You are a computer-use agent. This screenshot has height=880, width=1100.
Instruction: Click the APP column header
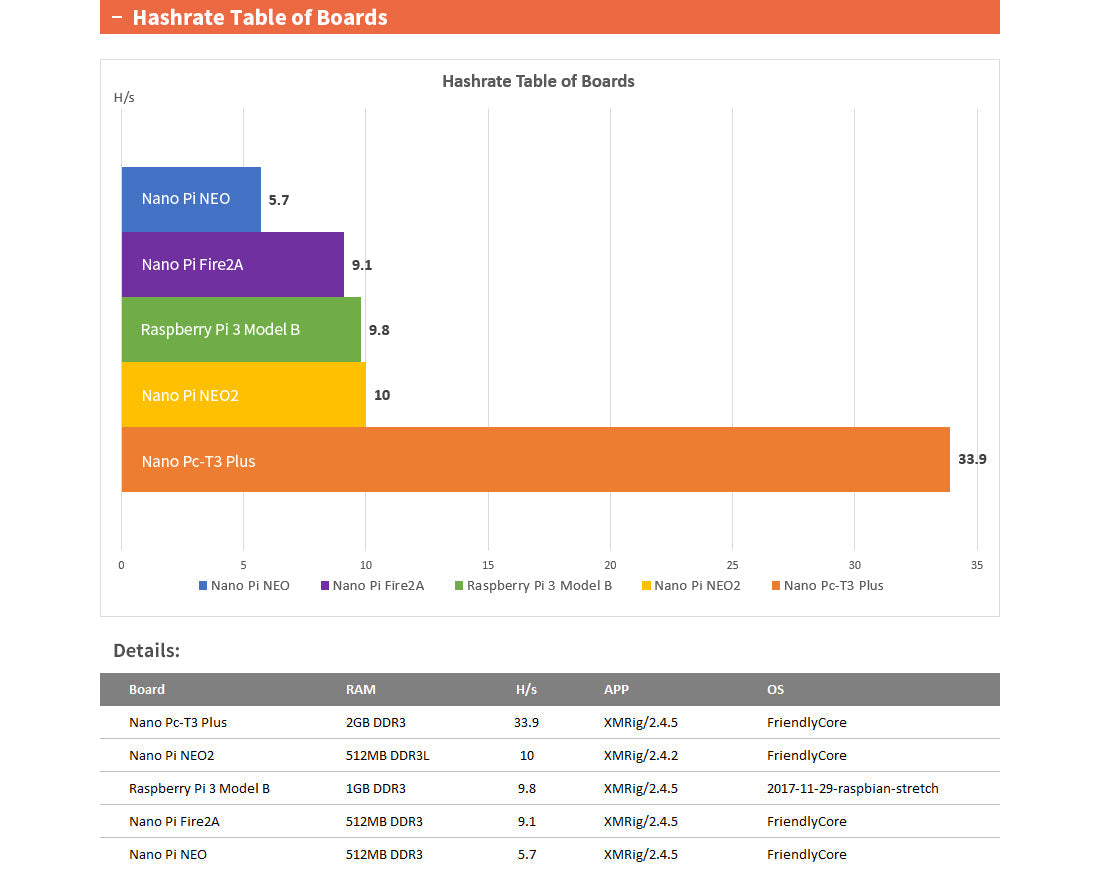click(616, 689)
